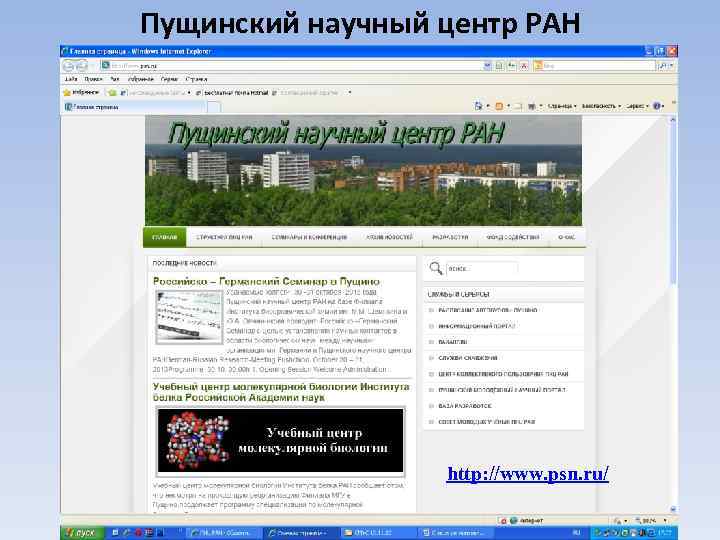This screenshot has height=540, width=720.
Task: Open the Расписание автобусов Пущино sidebar link
Action: [487, 310]
